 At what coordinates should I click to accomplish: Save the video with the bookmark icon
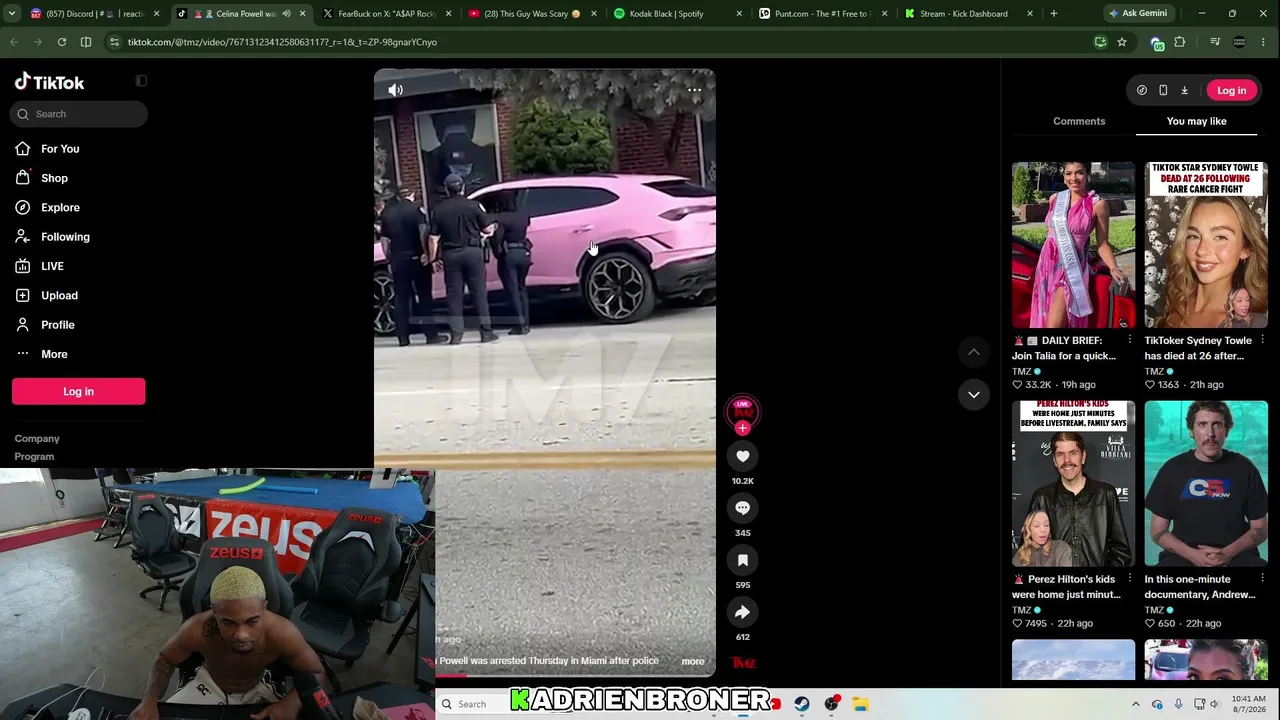click(742, 560)
